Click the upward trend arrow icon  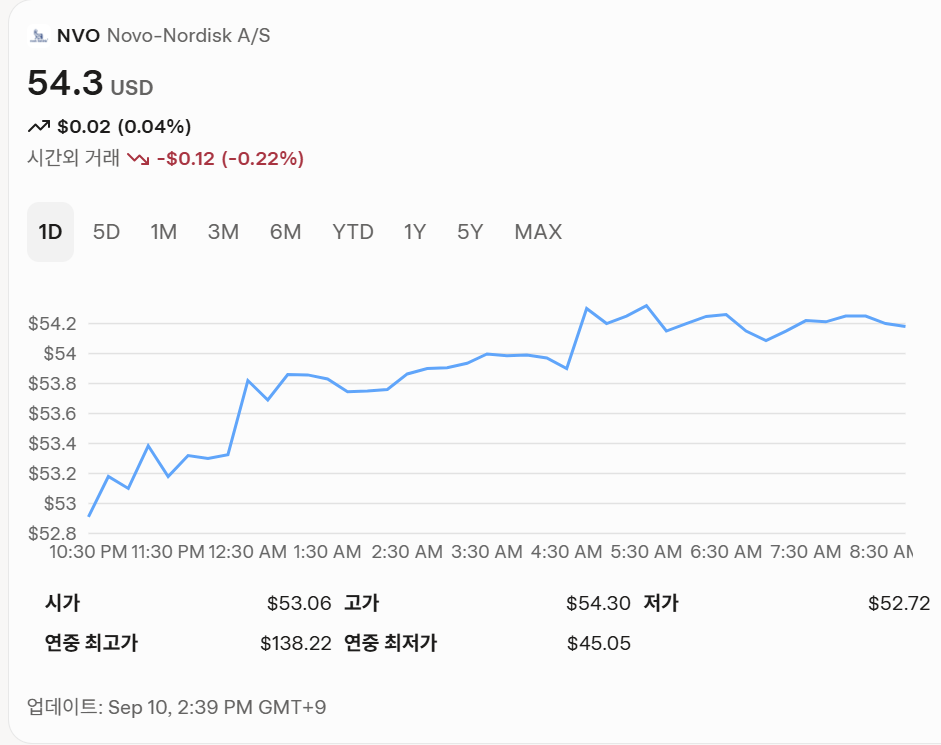pyautogui.click(x=38, y=127)
